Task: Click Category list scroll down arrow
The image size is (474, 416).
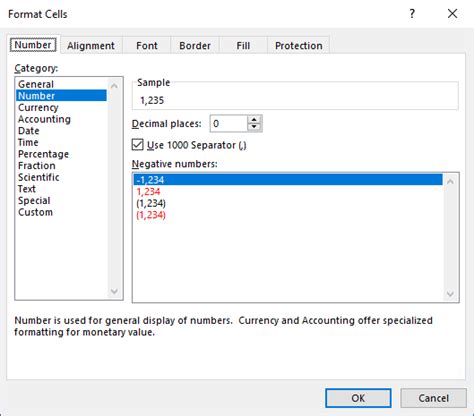Action: (114, 292)
